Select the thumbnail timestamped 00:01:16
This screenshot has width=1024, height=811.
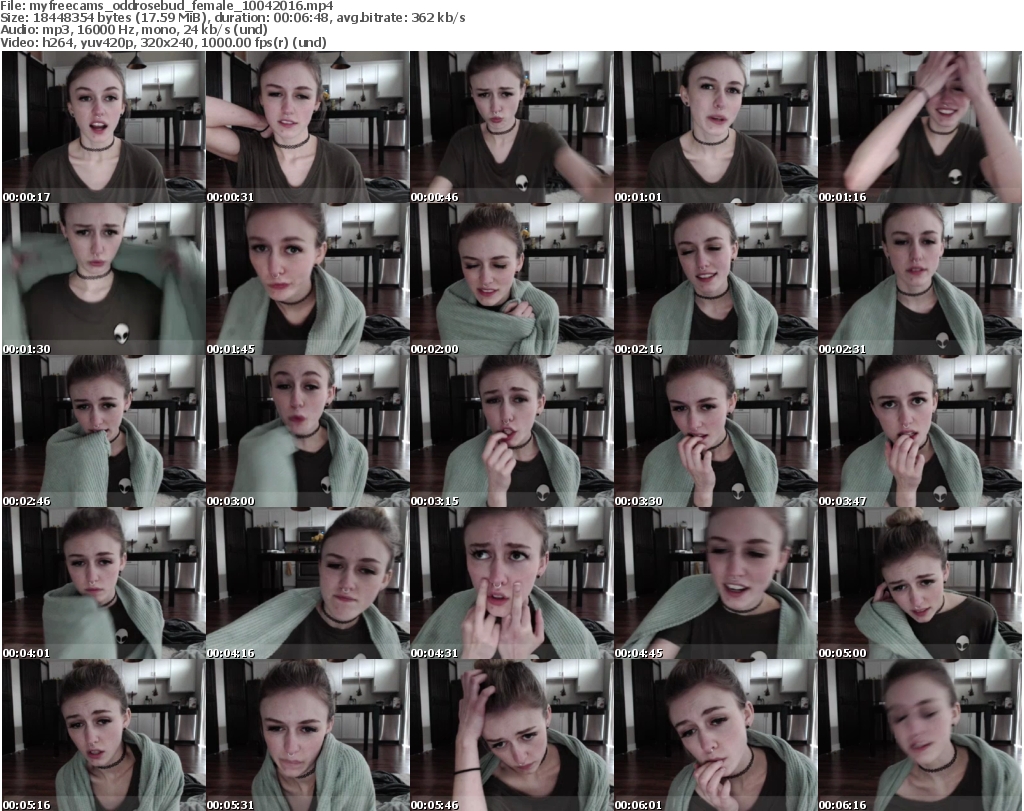click(919, 128)
